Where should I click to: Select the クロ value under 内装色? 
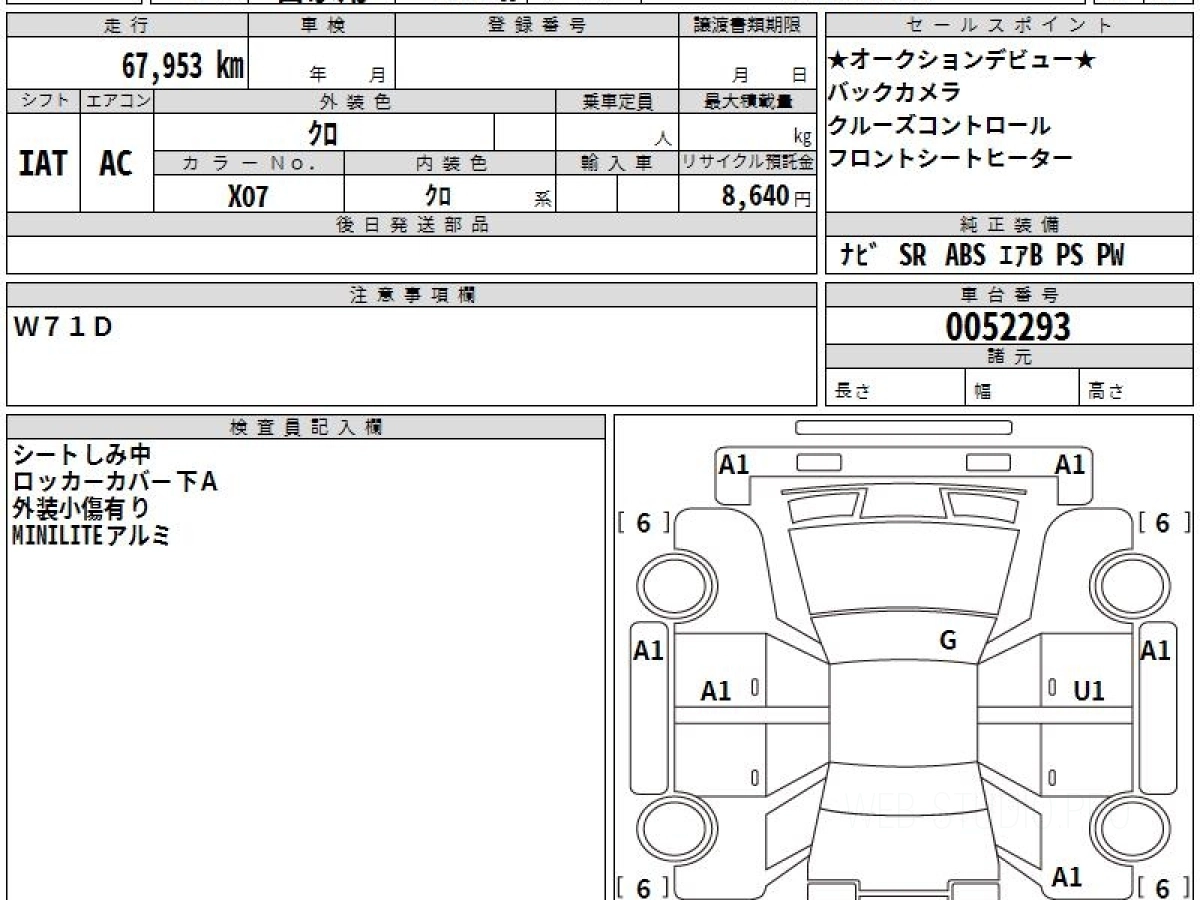(438, 195)
